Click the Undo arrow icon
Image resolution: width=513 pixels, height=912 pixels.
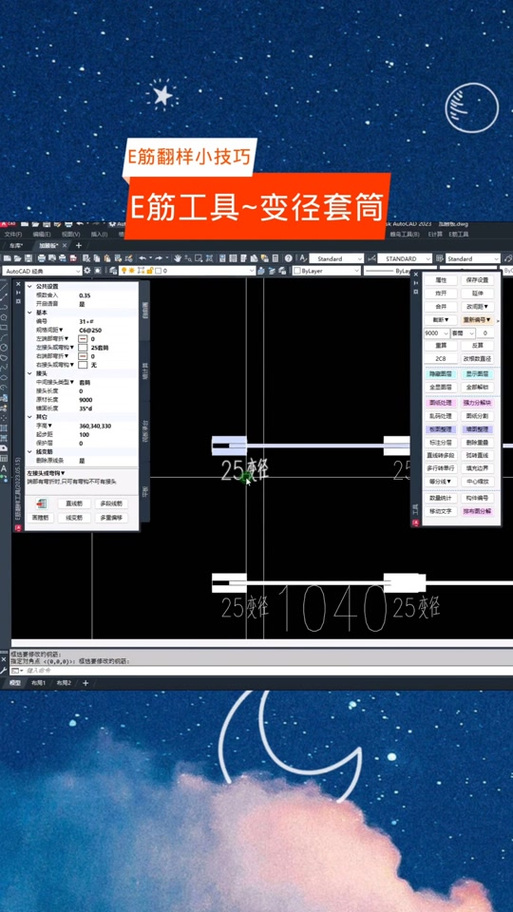(142, 258)
